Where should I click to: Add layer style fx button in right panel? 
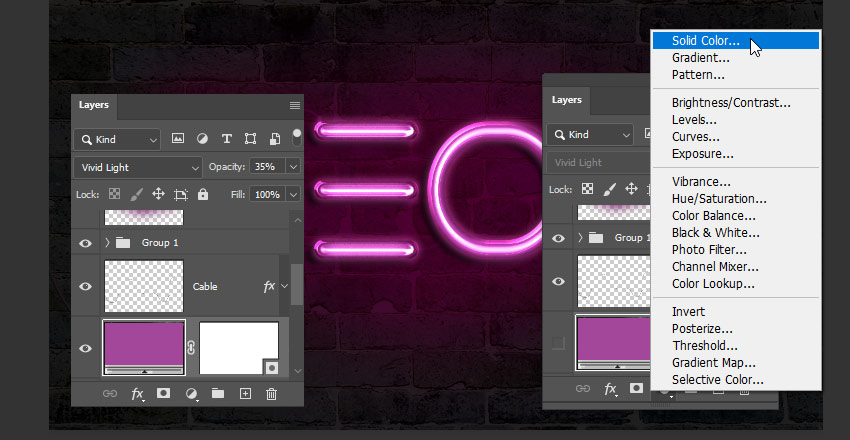[x=610, y=389]
